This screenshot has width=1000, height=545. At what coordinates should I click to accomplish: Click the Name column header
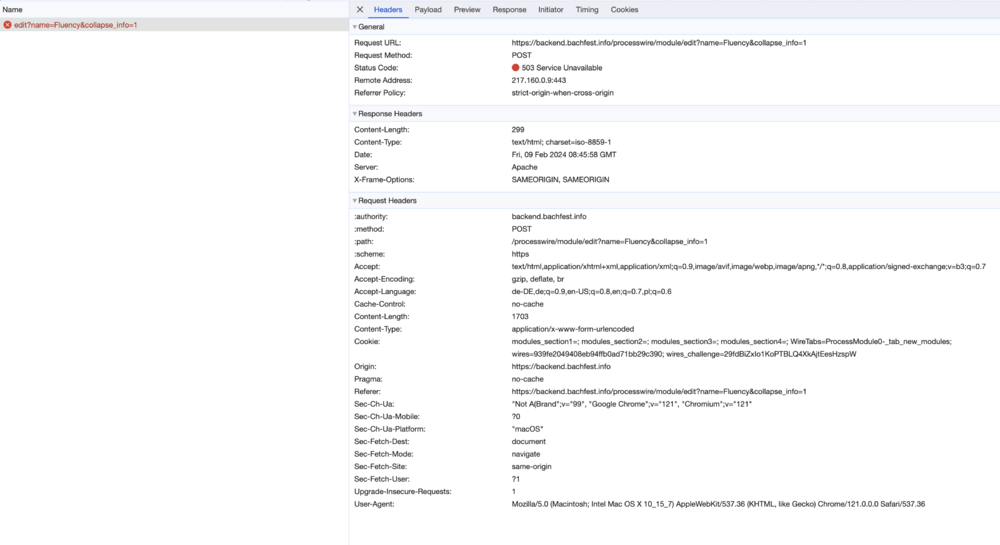[12, 9]
